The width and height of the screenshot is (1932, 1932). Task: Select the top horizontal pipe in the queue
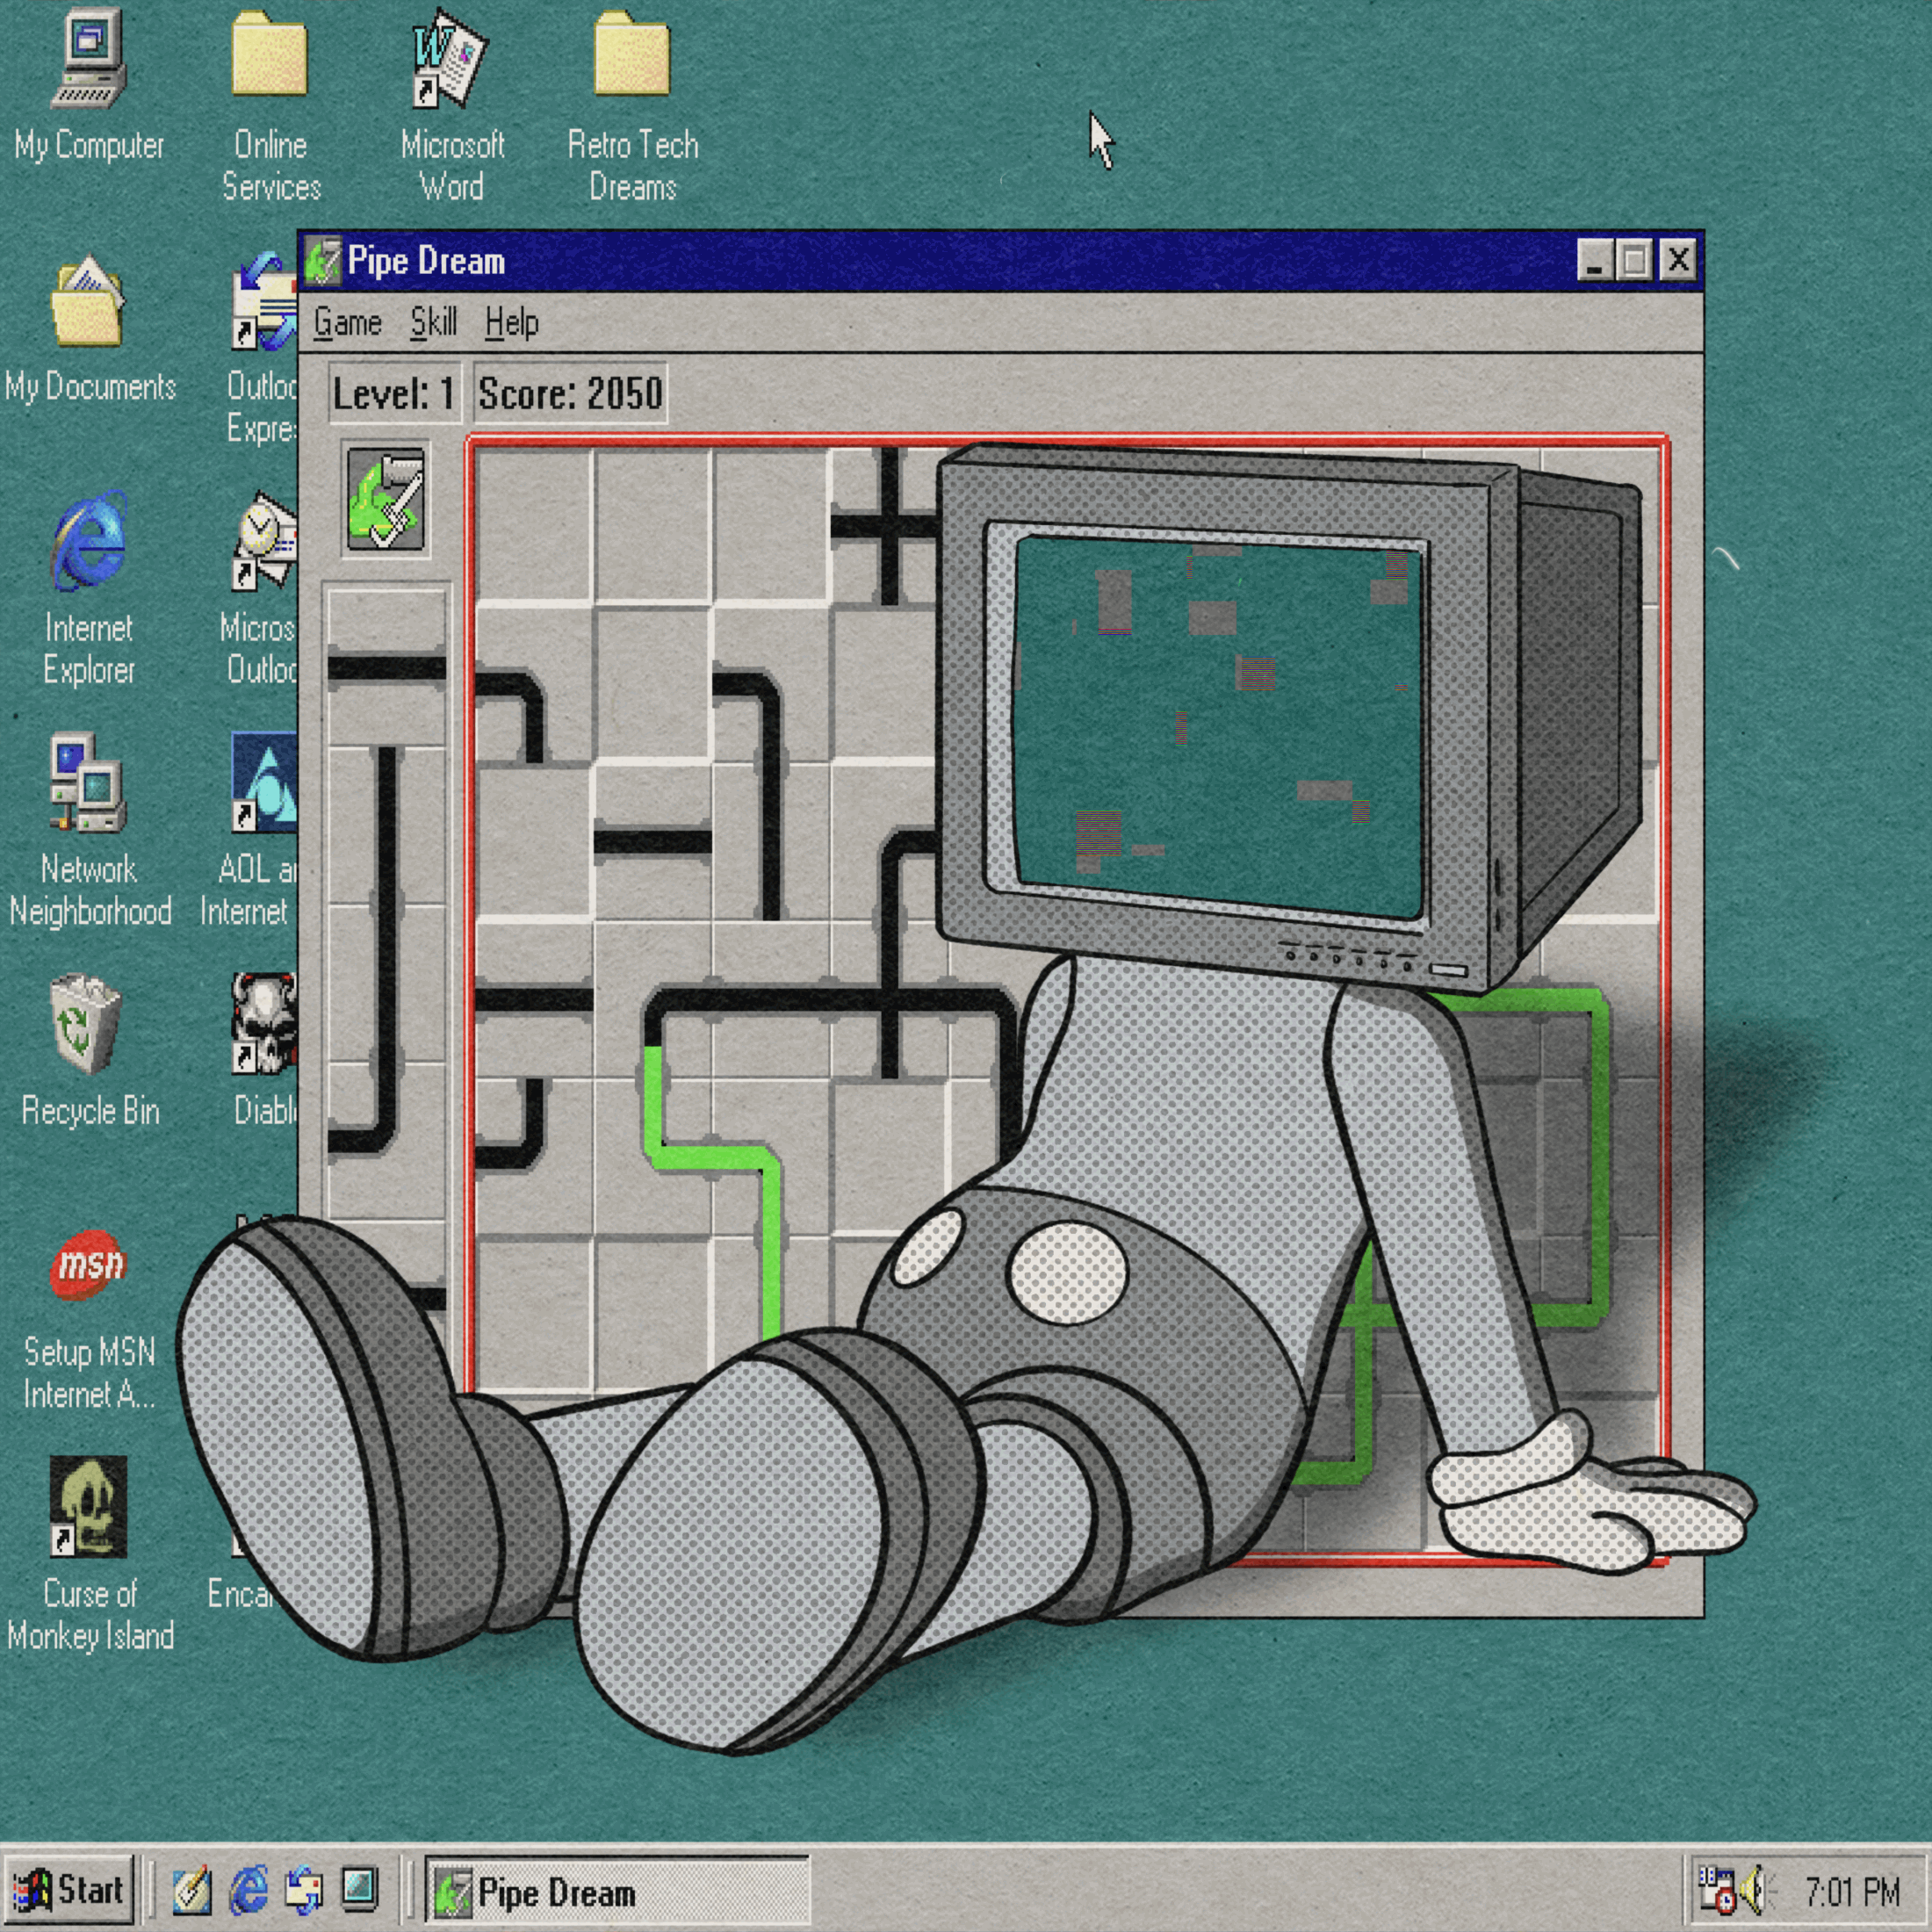point(386,668)
